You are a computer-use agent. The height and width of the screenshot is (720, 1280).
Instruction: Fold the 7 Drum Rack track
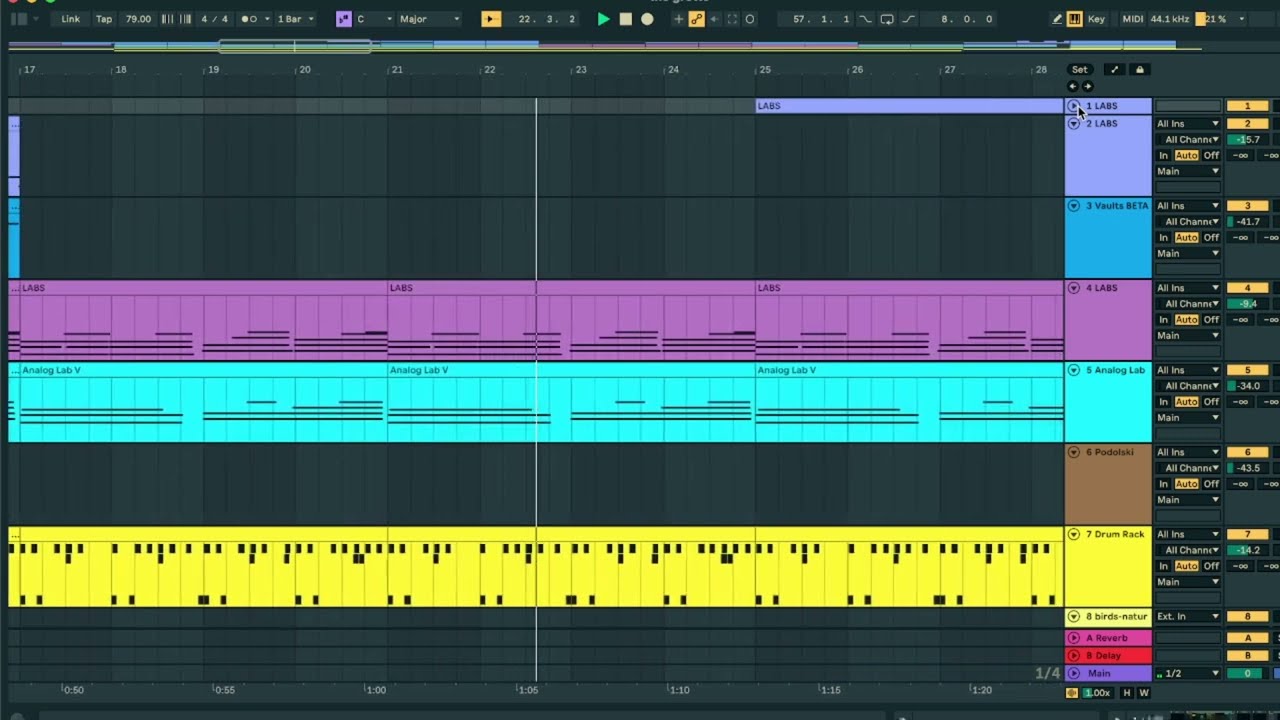click(1074, 534)
